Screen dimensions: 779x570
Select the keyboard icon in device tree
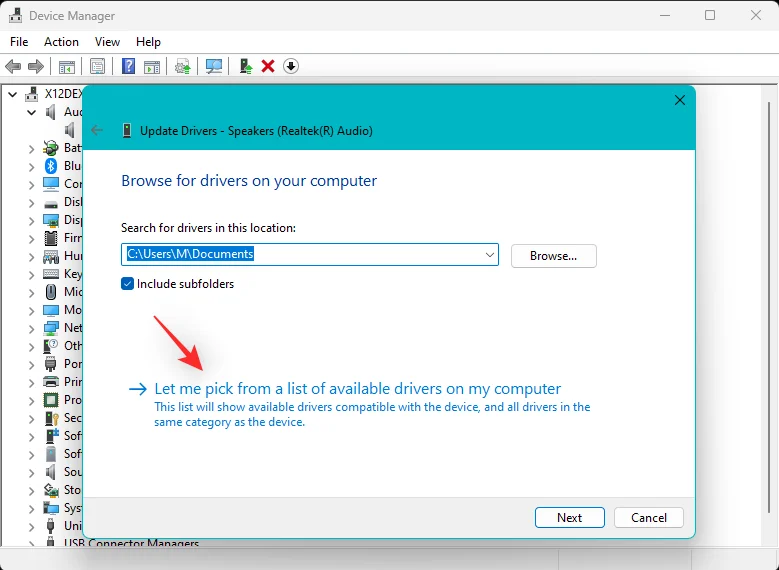tap(51, 274)
